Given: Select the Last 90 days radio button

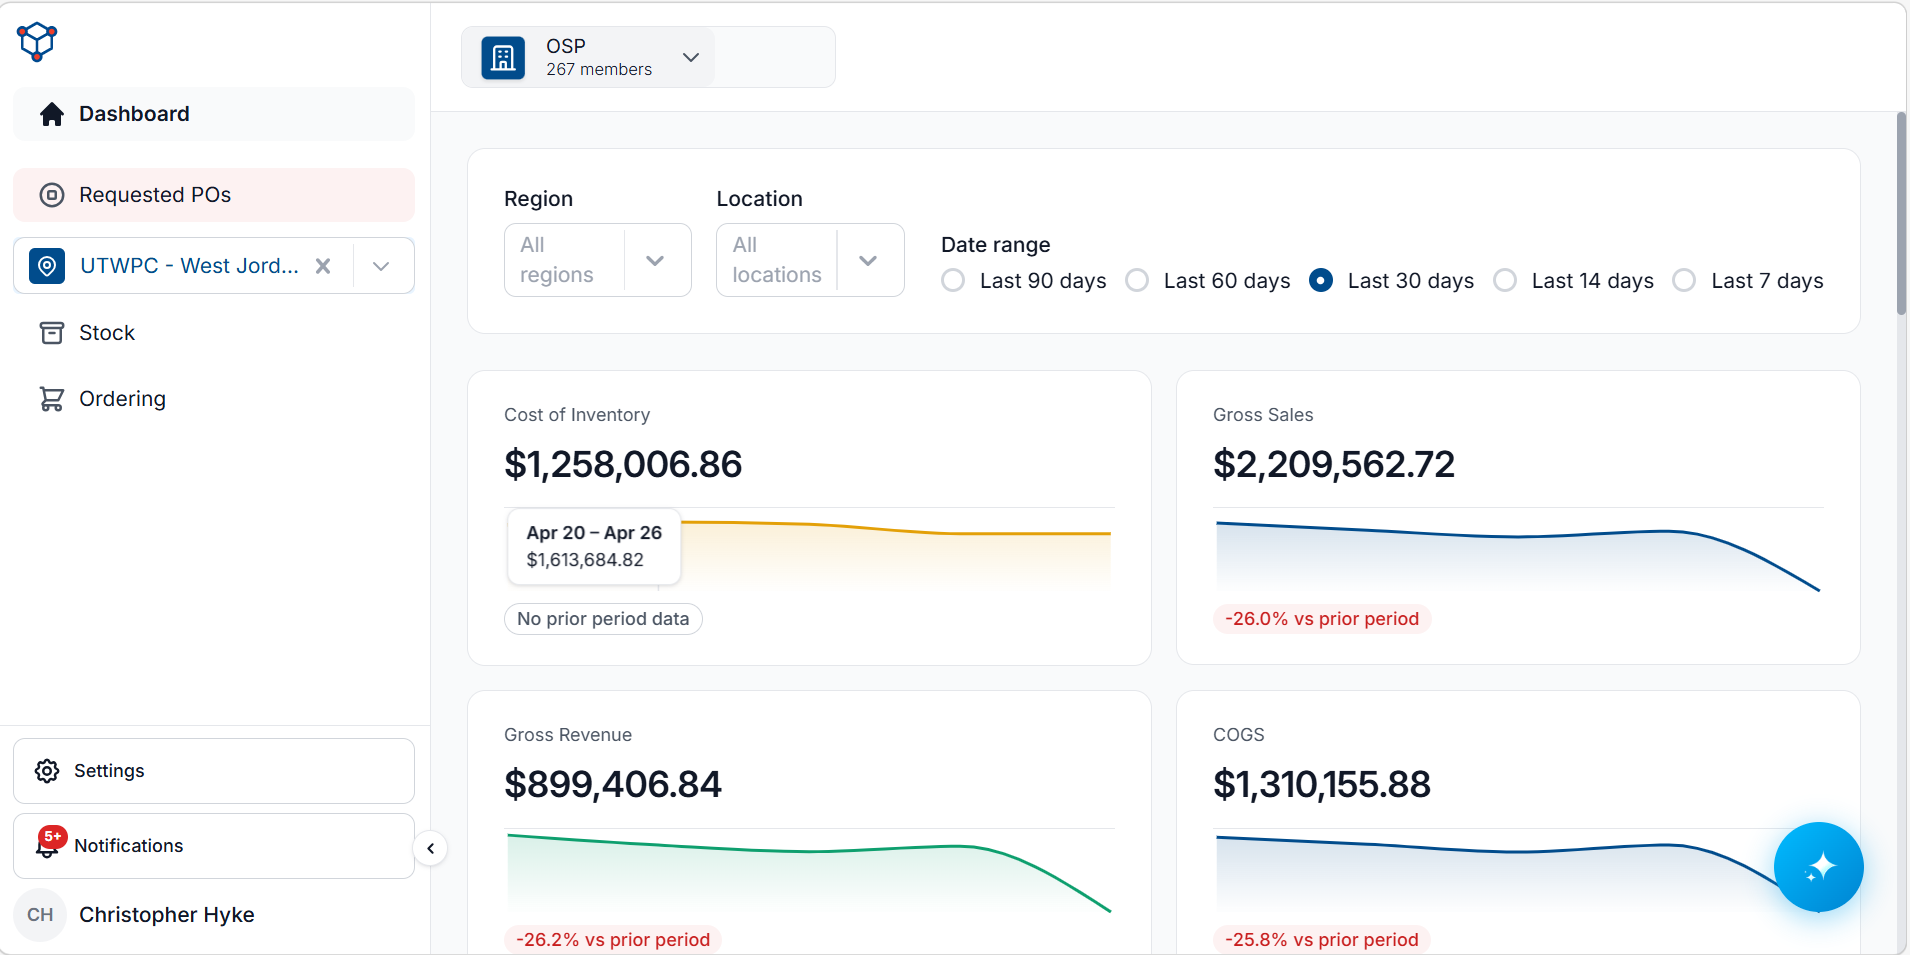Looking at the screenshot, I should pos(953,281).
